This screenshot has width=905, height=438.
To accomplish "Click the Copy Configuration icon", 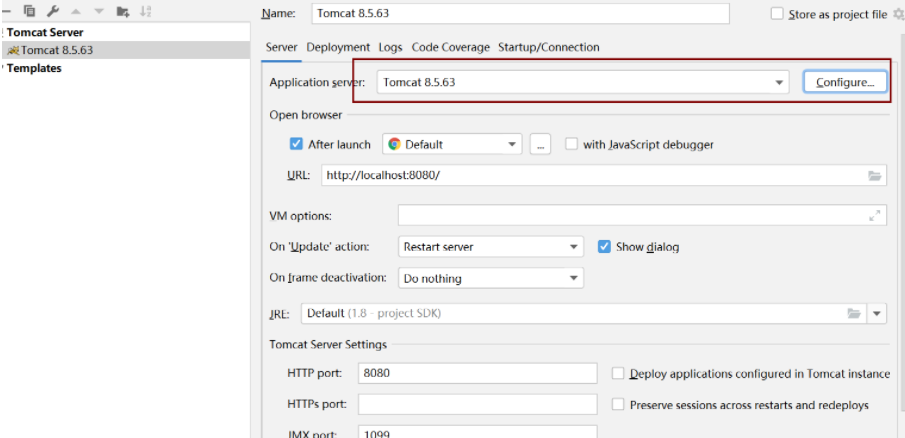I will coord(29,12).
